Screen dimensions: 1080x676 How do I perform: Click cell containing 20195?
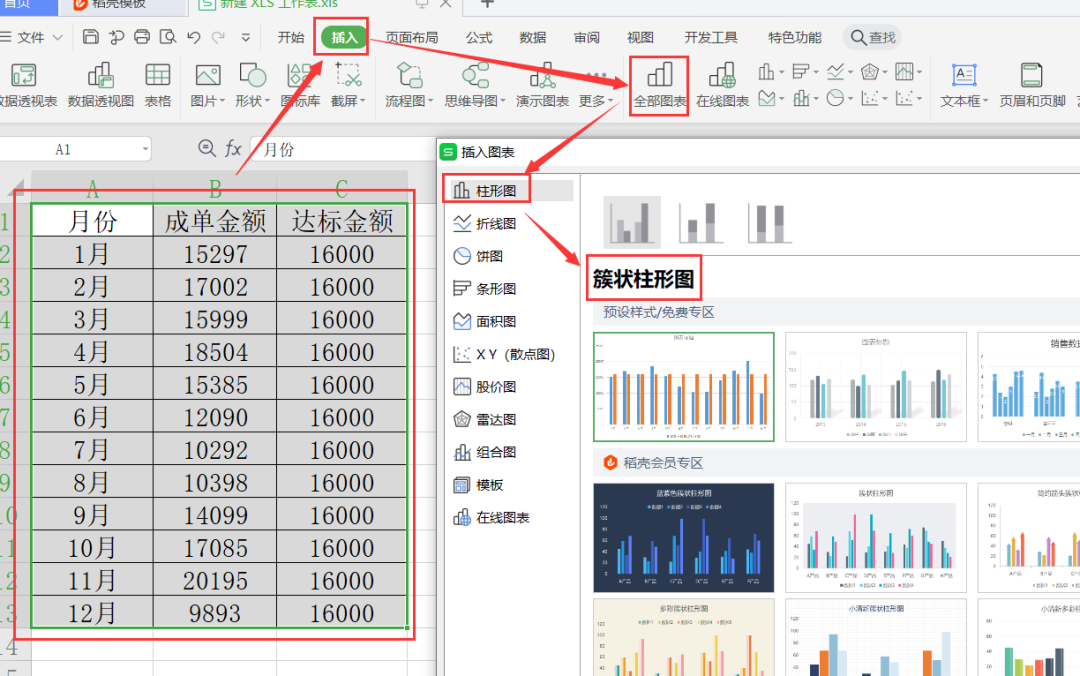tap(215, 581)
